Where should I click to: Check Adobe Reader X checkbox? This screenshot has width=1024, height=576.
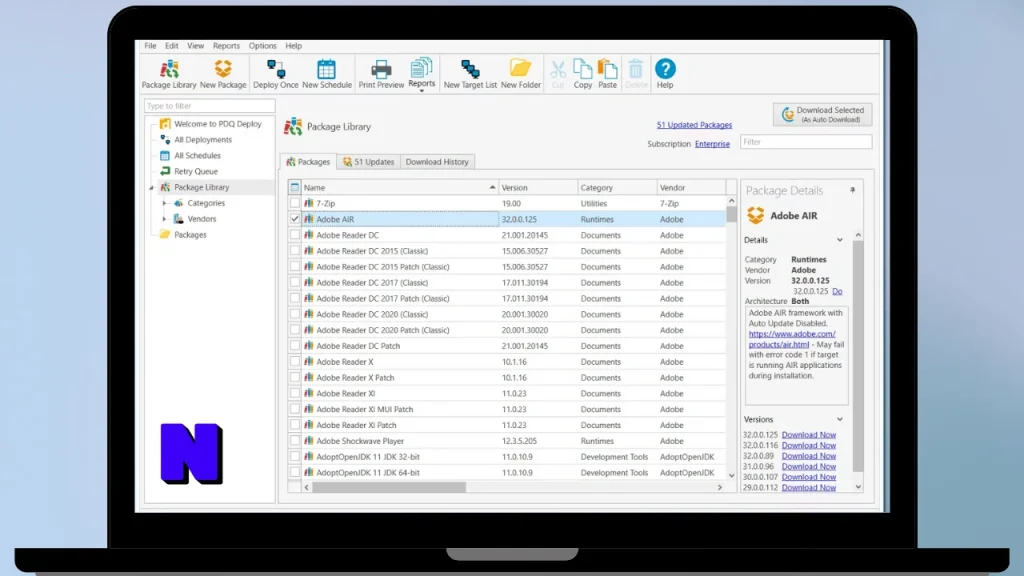point(295,361)
